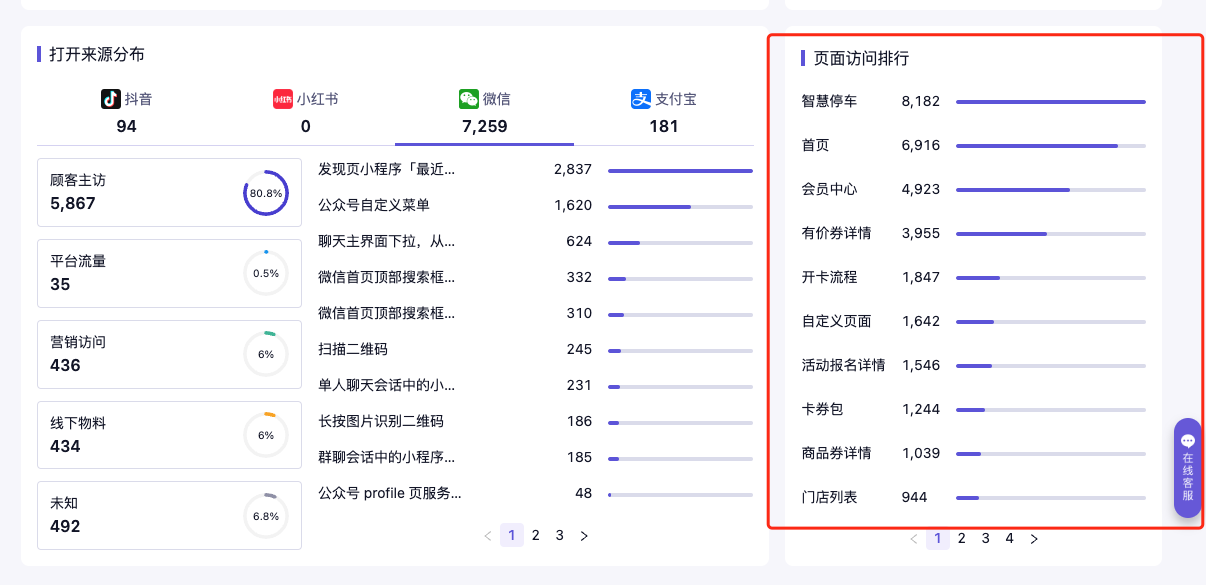Screen dimensions: 1206x585
Task: Click the Xiaohongshu (小红书) icon
Action: pyautogui.click(x=283, y=99)
